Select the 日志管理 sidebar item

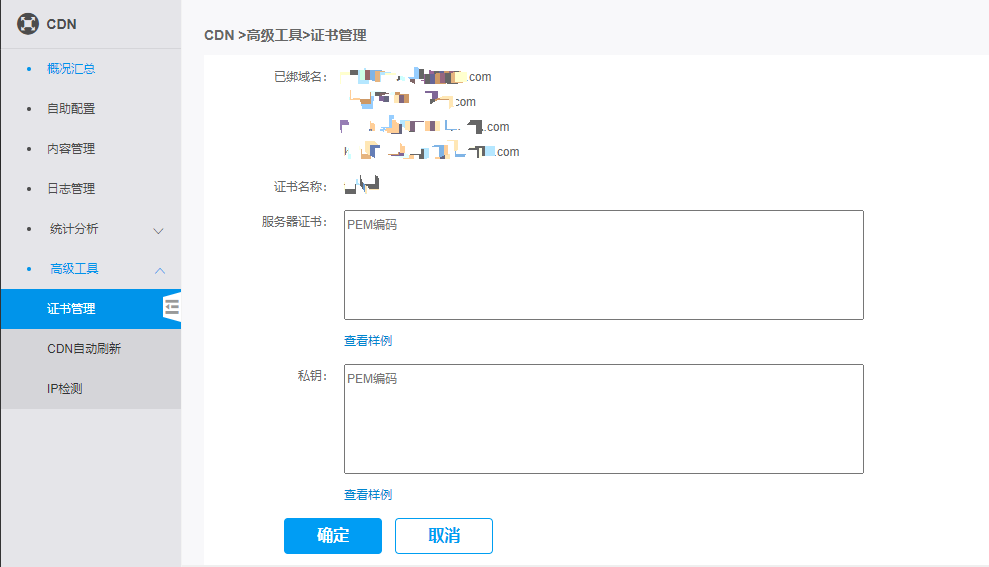point(71,189)
